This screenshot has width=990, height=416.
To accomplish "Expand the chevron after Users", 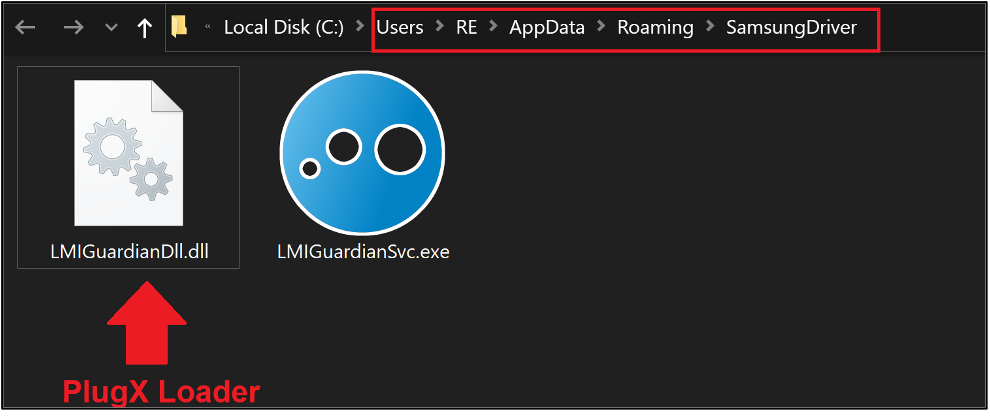I will click(x=439, y=28).
